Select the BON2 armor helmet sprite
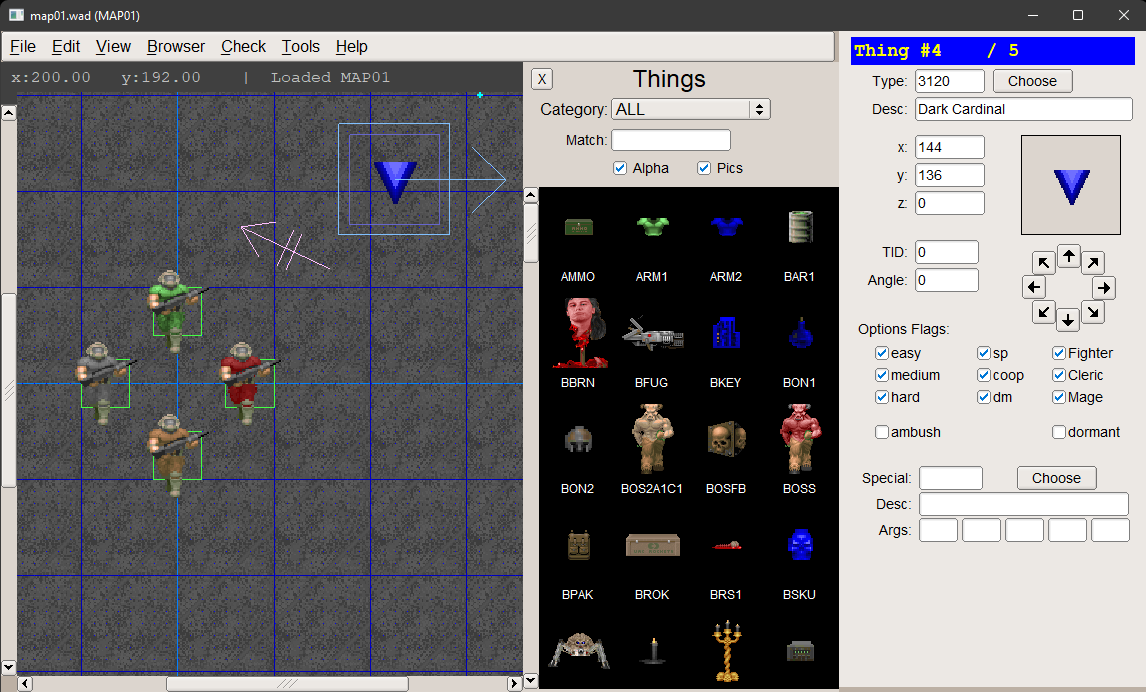Screen dimensions: 1146x692 pos(578,439)
